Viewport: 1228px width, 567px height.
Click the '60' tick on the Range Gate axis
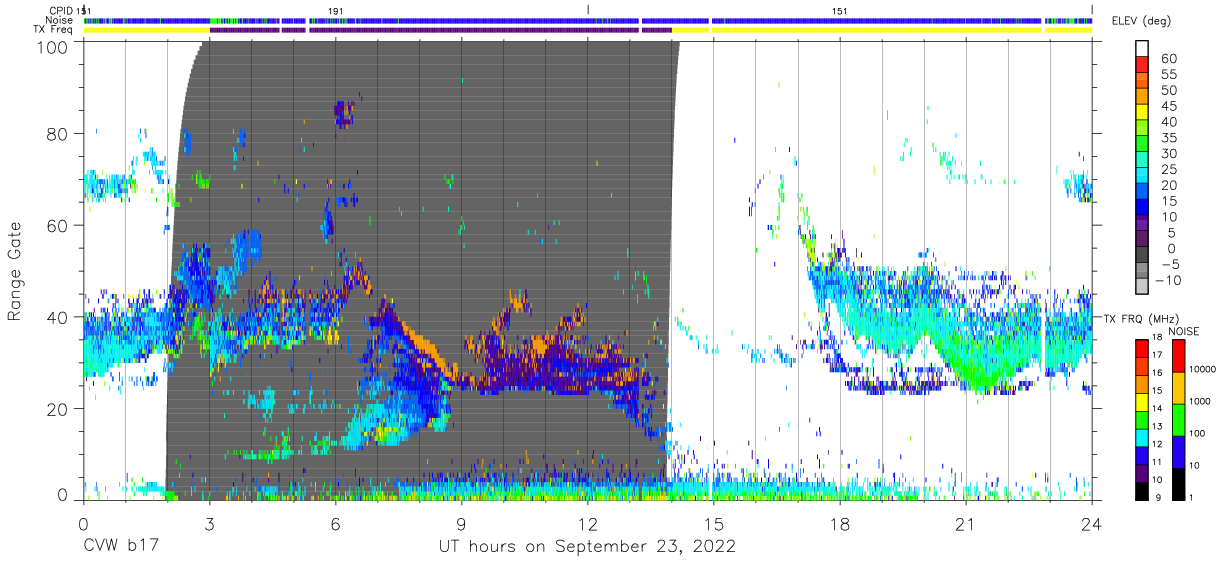point(58,226)
